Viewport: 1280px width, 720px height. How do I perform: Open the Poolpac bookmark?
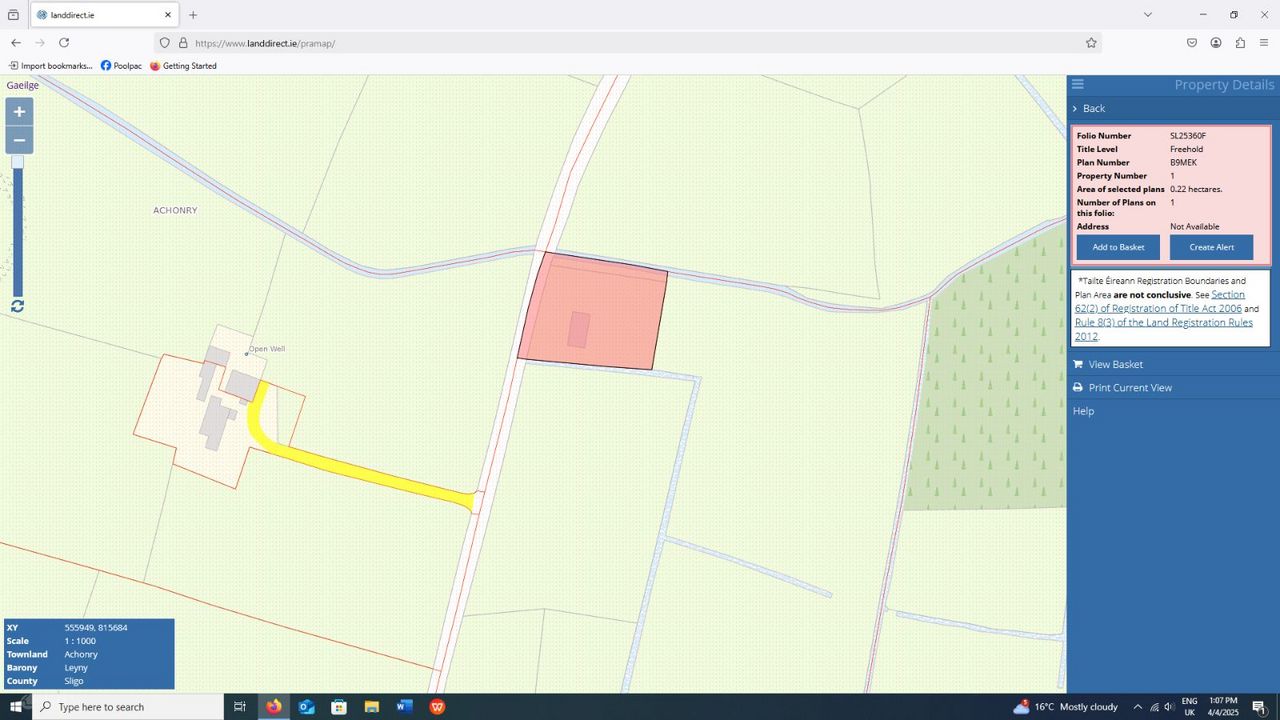121,66
